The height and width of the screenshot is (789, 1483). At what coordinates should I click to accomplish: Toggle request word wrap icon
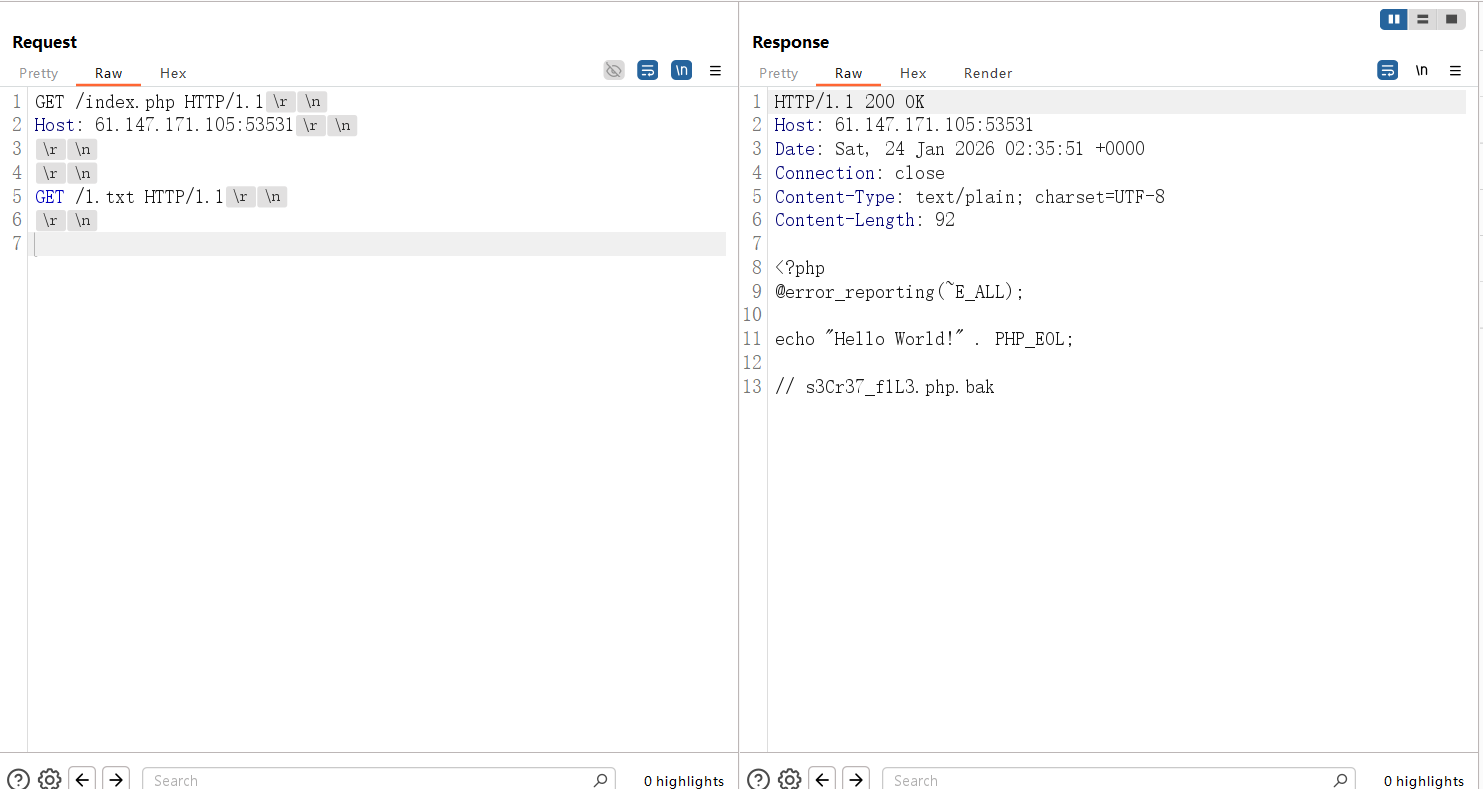pos(647,70)
